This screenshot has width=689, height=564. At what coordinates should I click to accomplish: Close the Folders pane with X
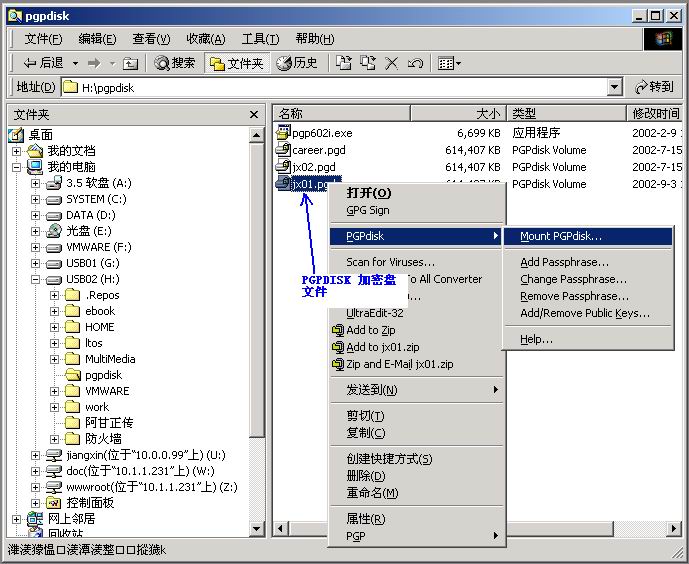[254, 115]
